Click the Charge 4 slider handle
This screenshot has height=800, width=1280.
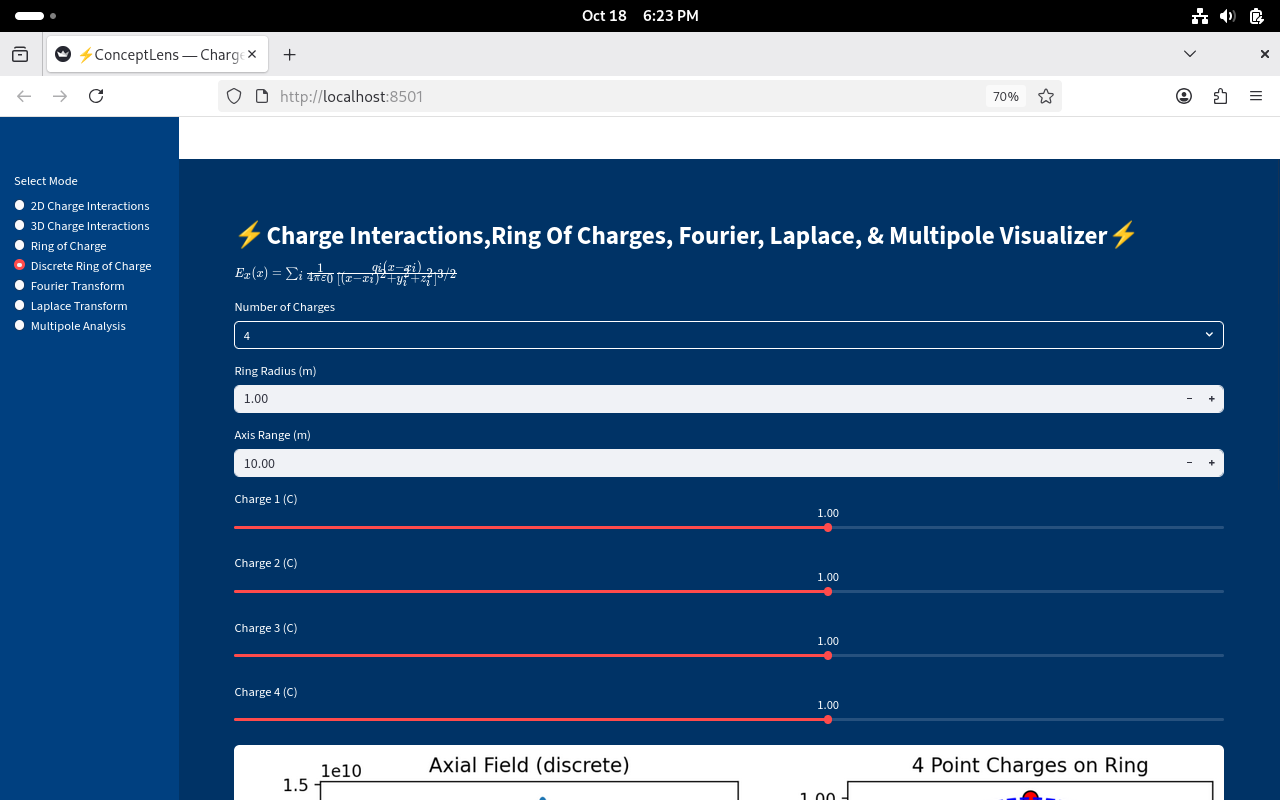click(828, 719)
